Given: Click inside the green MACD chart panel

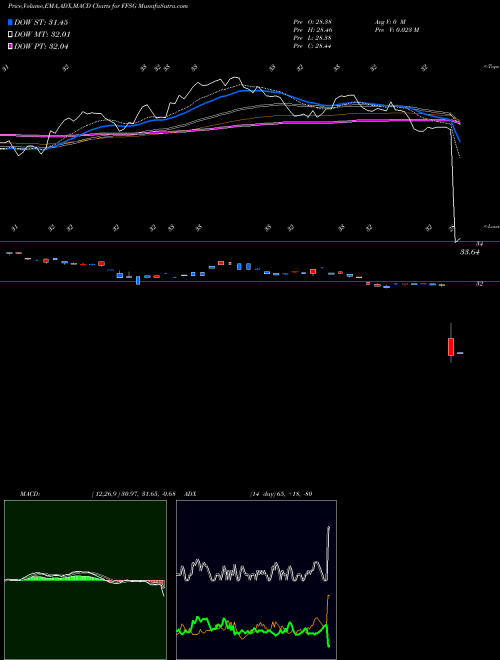Looking at the screenshot, I should pyautogui.click(x=85, y=580).
